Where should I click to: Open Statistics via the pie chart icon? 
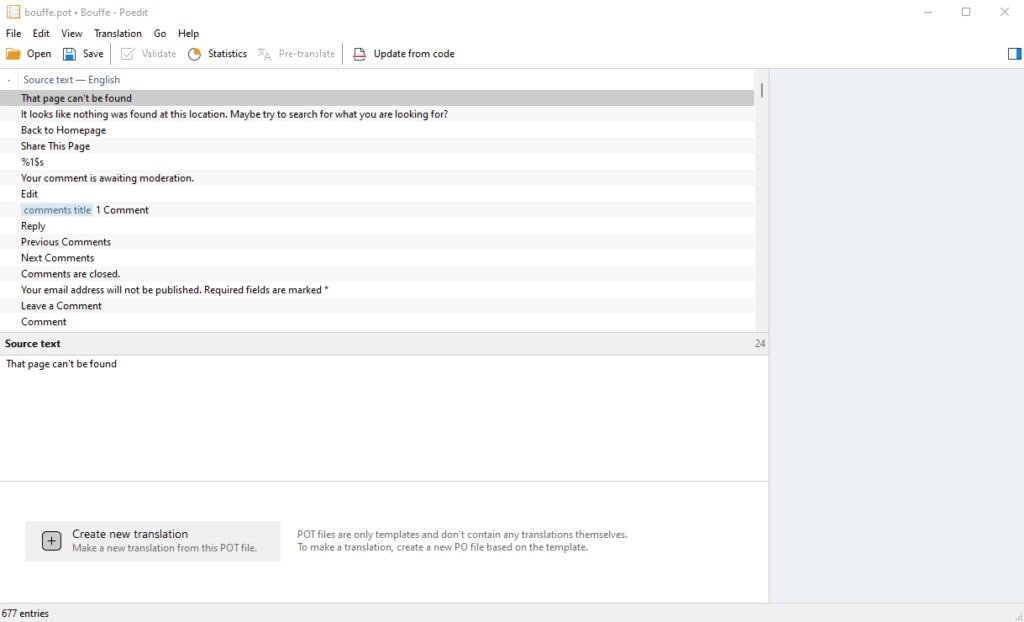point(195,54)
